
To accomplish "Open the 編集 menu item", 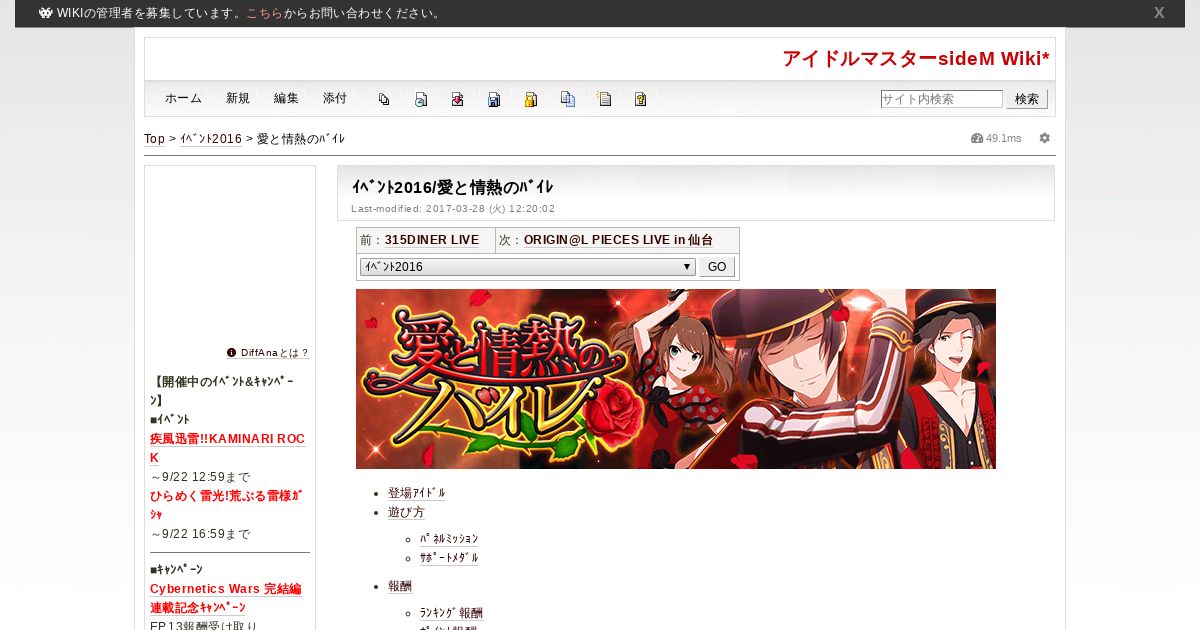I will click(286, 99).
